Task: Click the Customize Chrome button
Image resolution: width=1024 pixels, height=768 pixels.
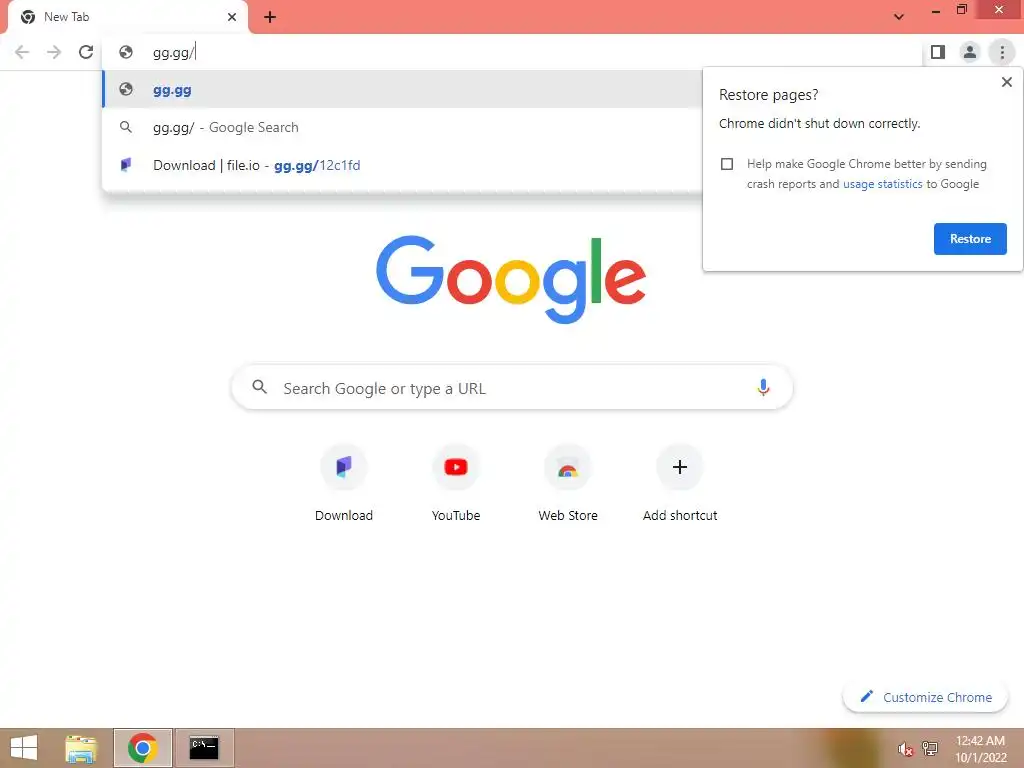Action: pyautogui.click(x=925, y=697)
